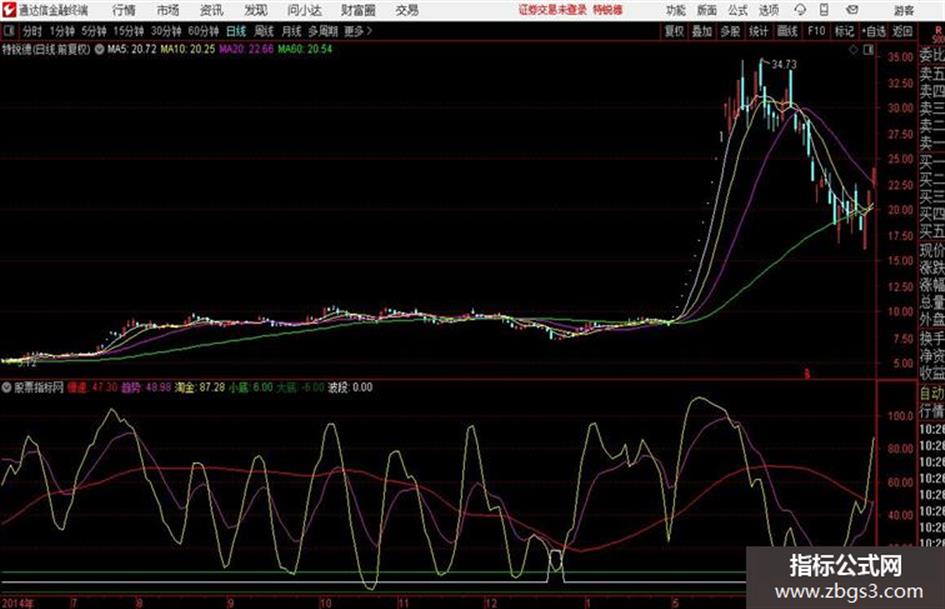
Task: Click the 35.00 price axis label
Action: click(x=901, y=57)
